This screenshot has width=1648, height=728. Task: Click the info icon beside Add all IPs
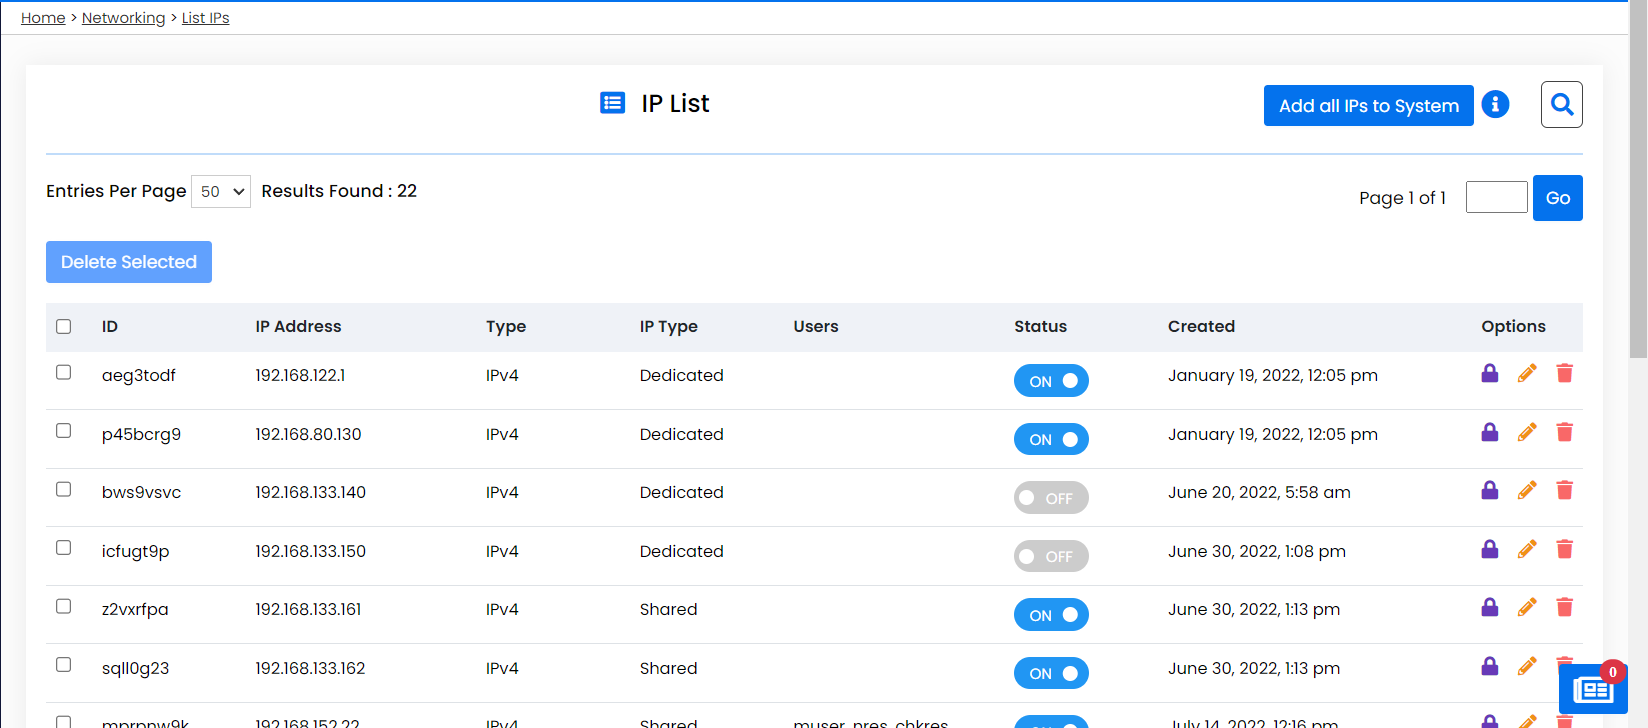click(x=1495, y=104)
